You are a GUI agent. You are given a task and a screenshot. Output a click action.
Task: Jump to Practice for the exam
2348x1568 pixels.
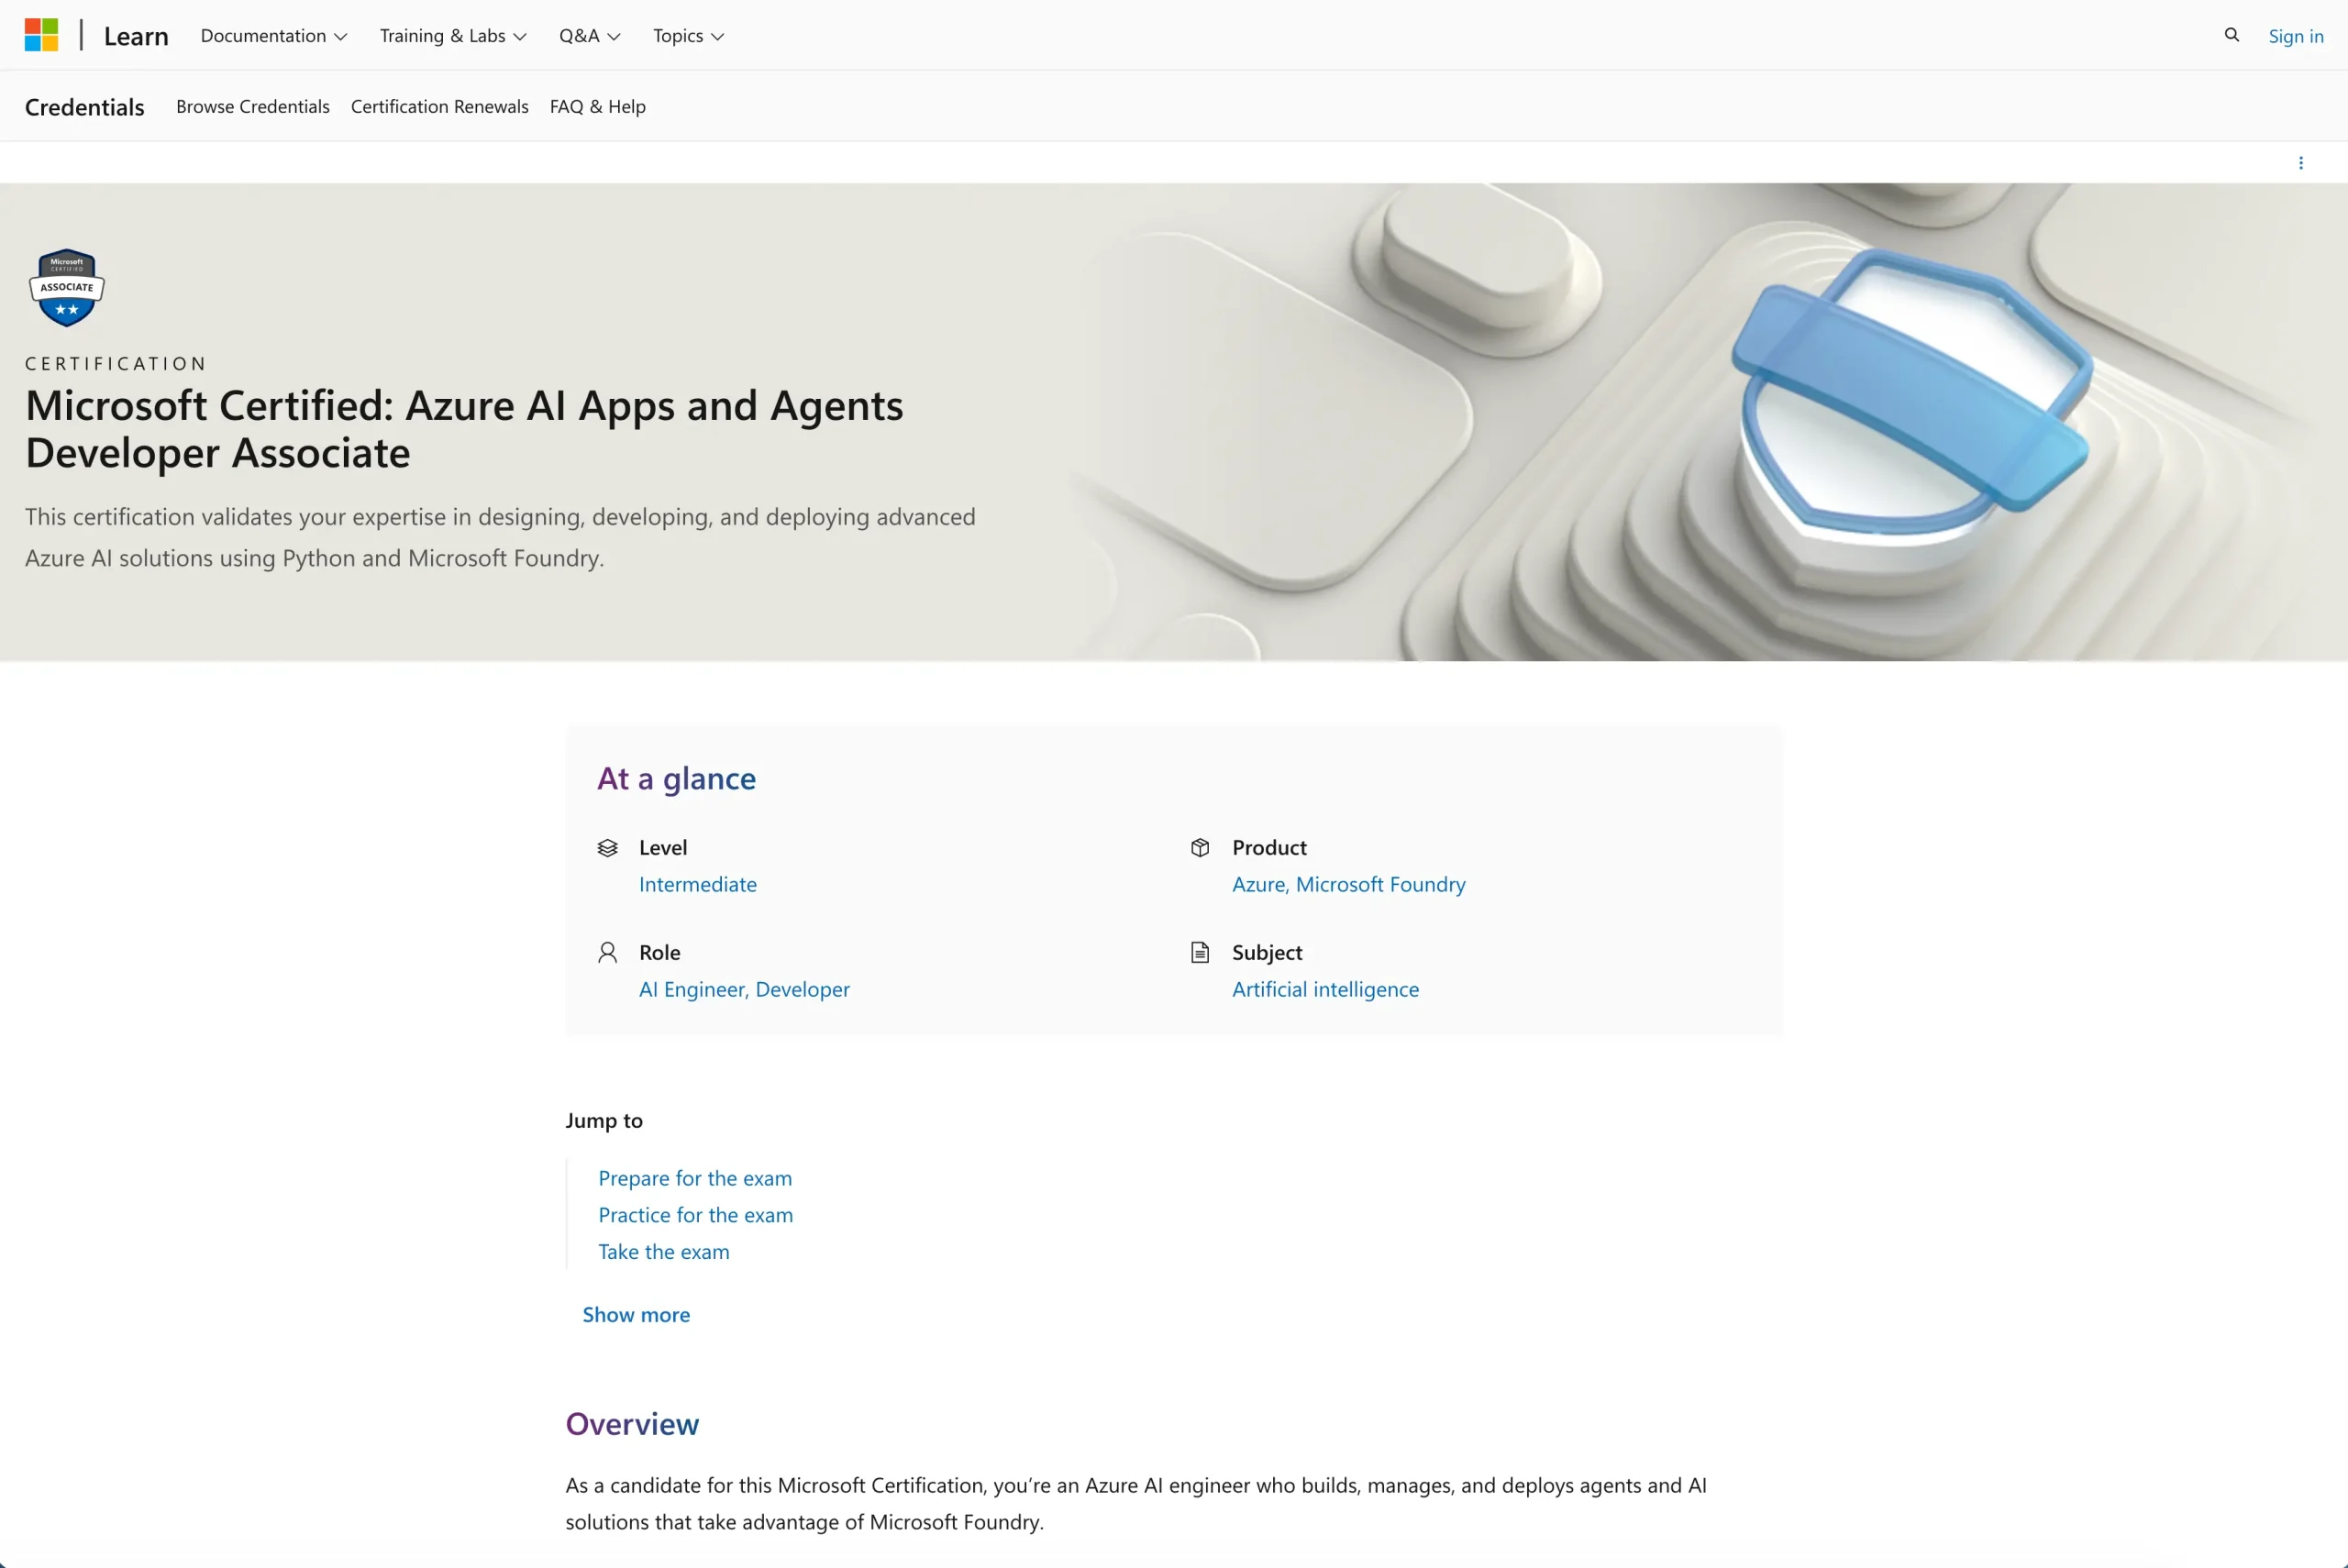point(696,1215)
